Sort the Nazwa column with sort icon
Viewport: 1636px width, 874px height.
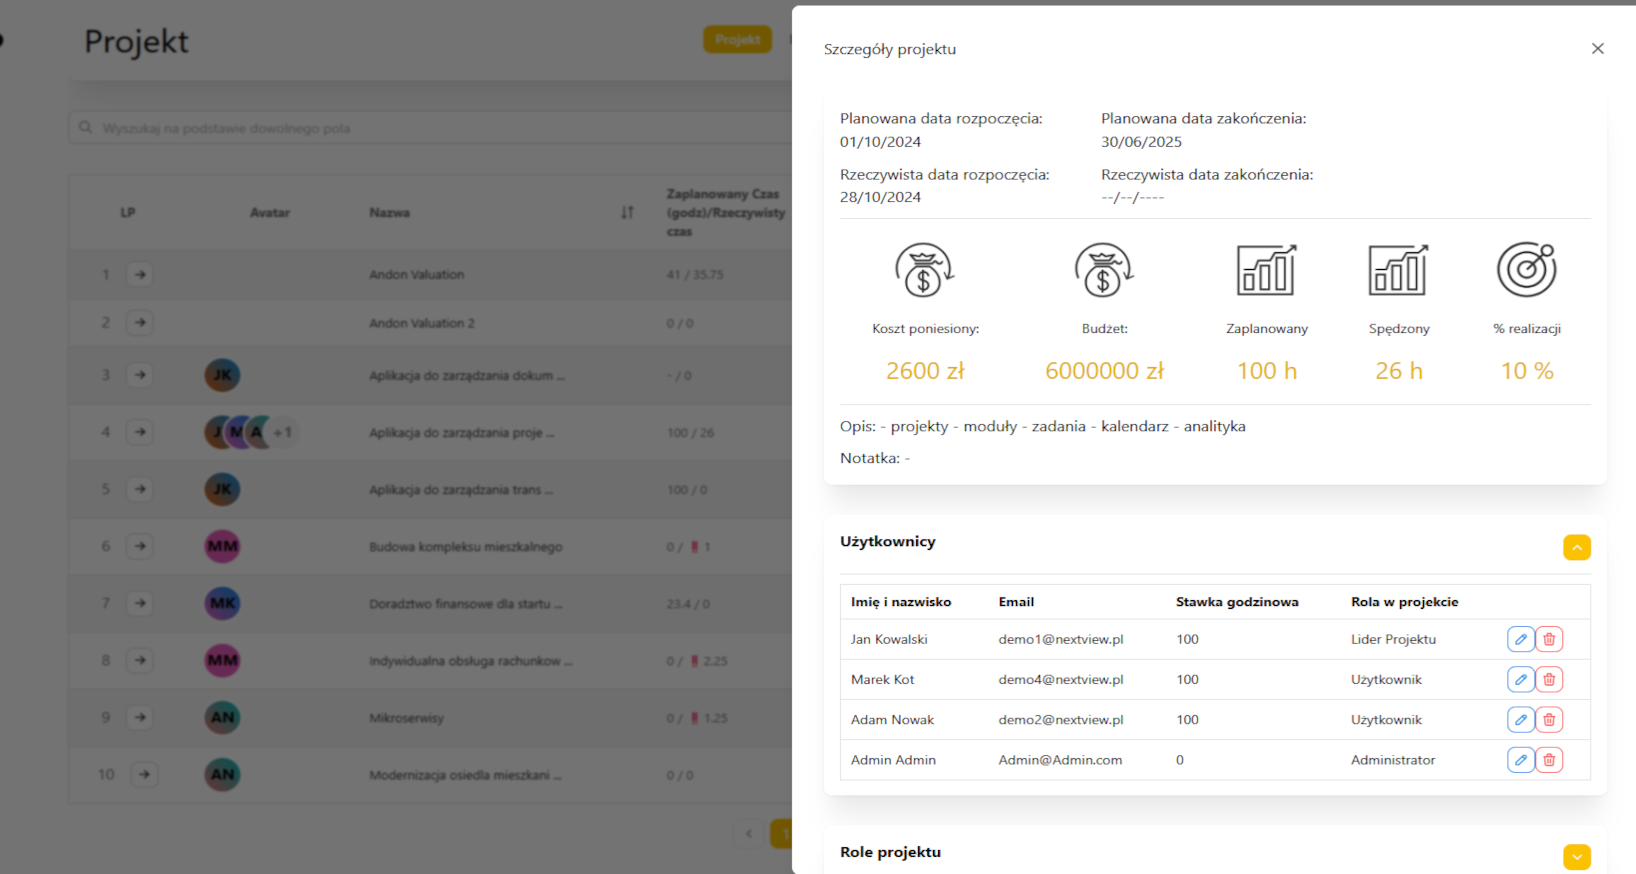click(x=627, y=212)
